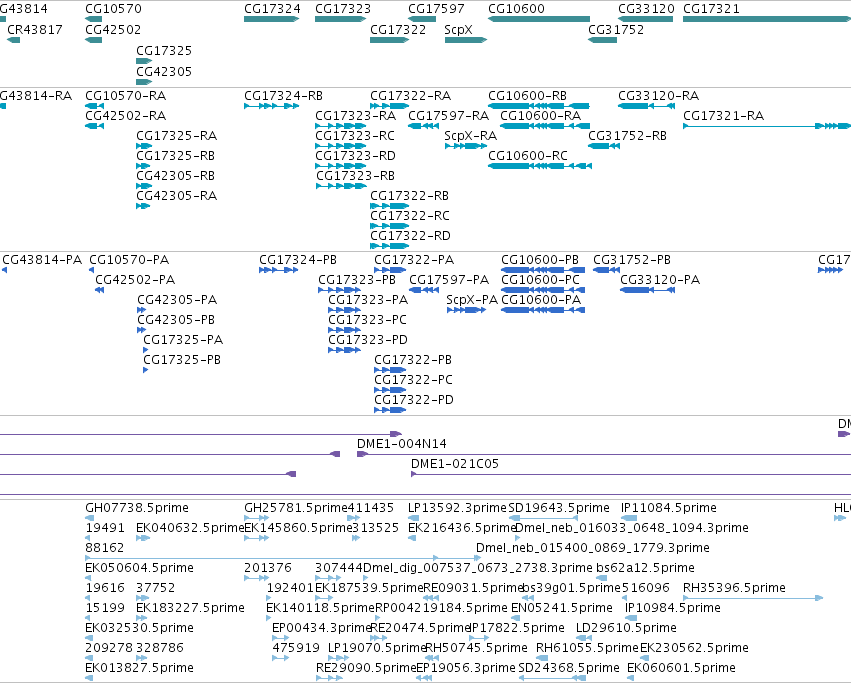Image resolution: width=851 pixels, height=683 pixels.
Task: Click protein CG17323-PD
Action: pos(345,350)
